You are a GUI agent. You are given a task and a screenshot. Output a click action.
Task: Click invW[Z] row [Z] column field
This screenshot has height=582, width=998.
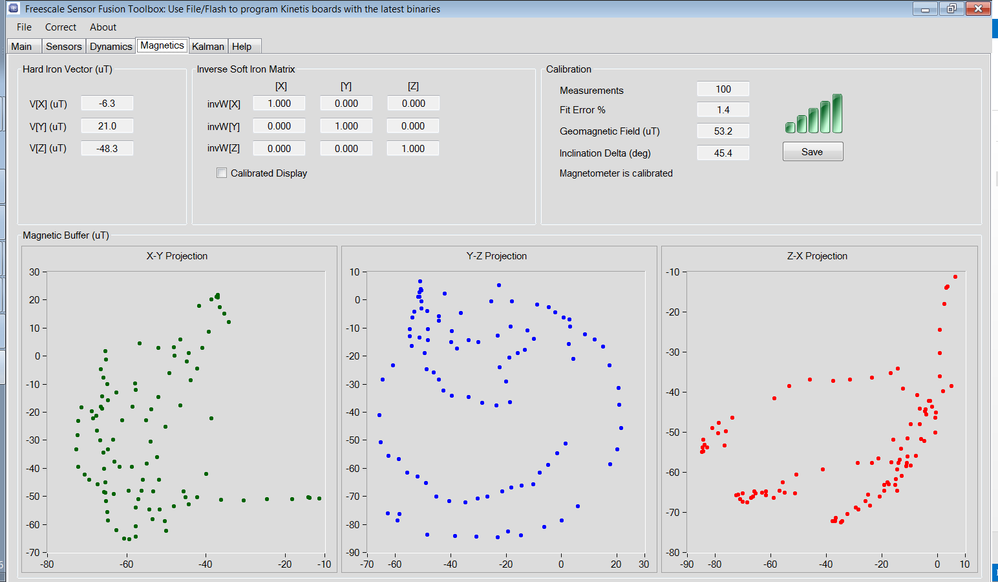tap(413, 148)
